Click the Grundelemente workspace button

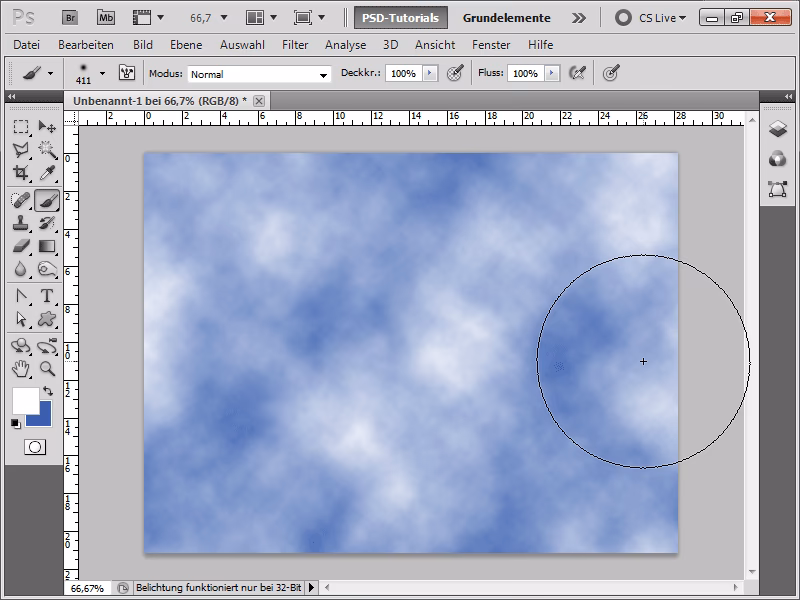506,17
